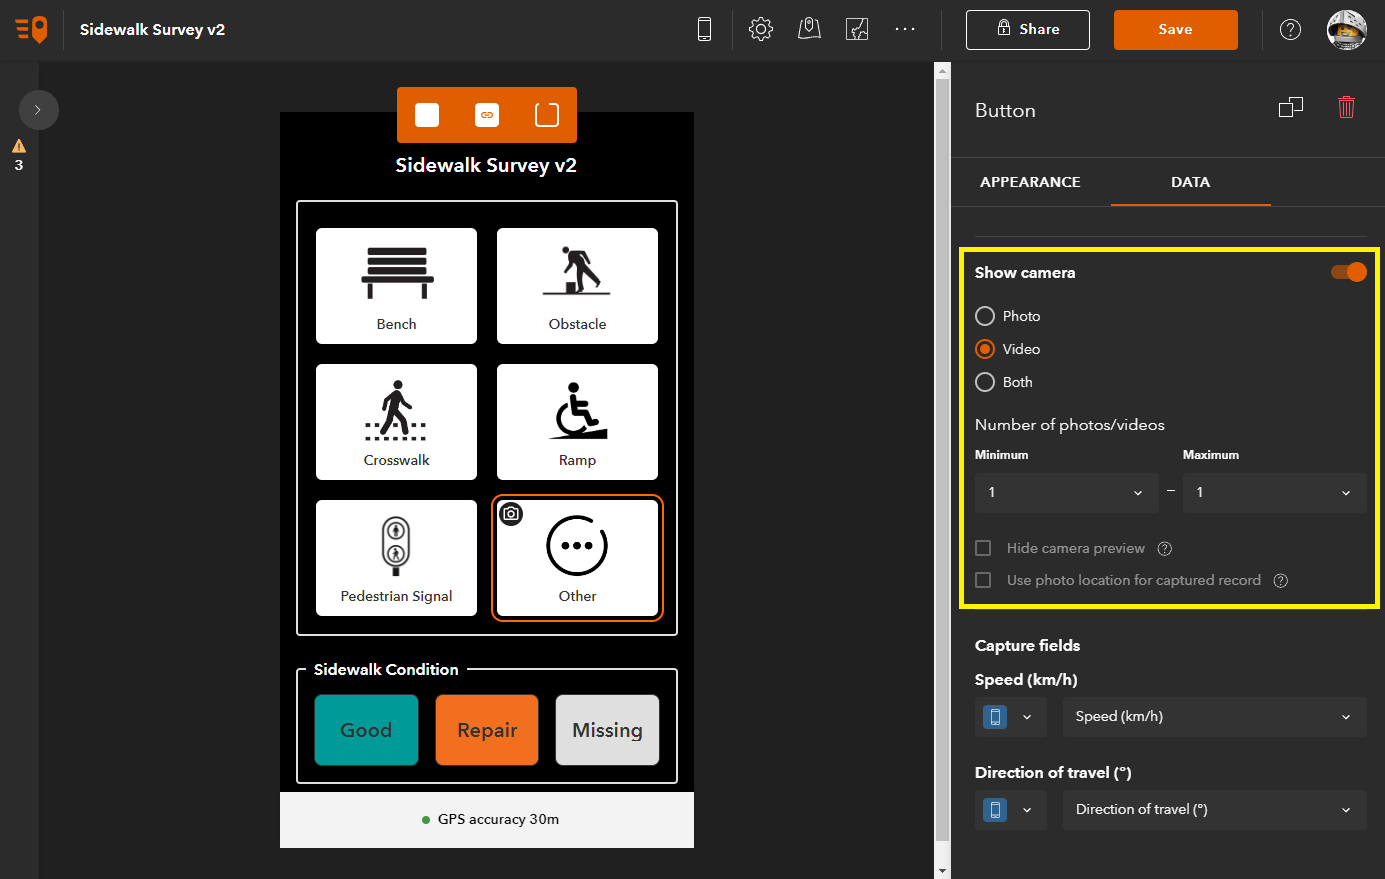Open the Share dialog
Viewport: 1385px width, 879px height.
1027,29
